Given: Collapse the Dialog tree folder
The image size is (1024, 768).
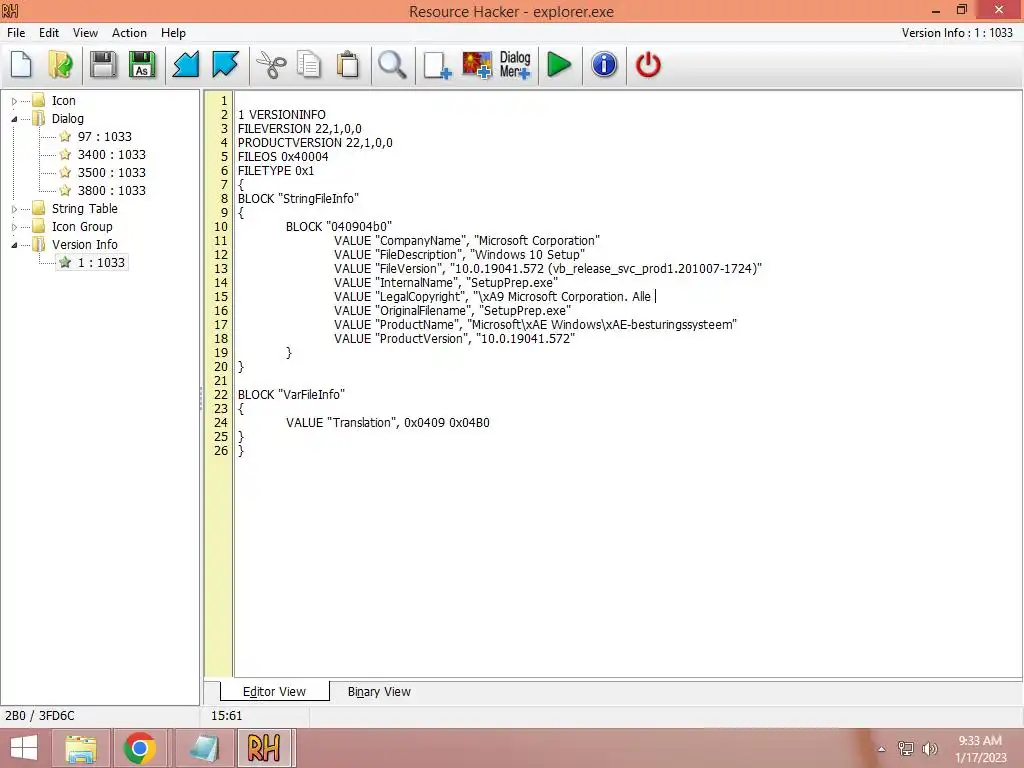Looking at the screenshot, I should [14, 119].
